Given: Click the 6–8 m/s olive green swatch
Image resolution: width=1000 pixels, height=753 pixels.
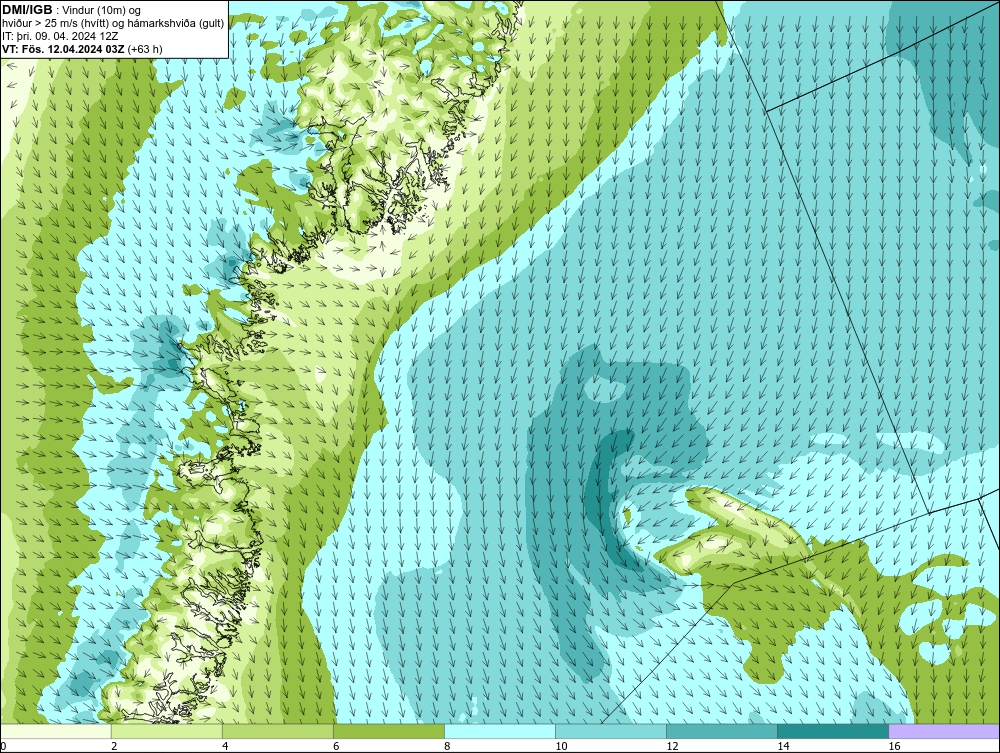Looking at the screenshot, I should pos(389,731).
